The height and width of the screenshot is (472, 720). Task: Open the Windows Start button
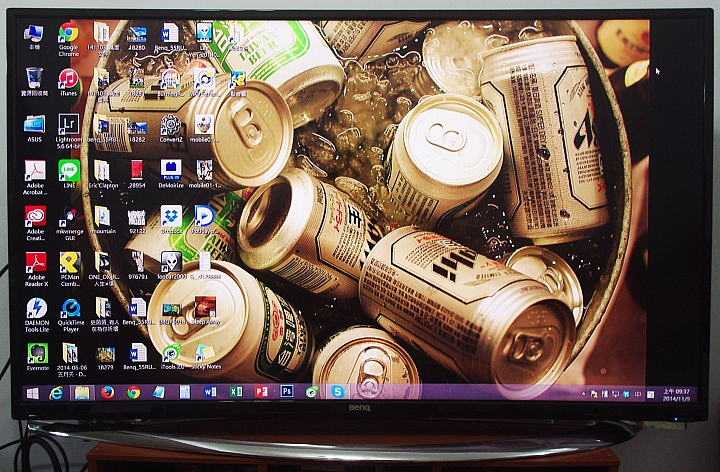point(33,393)
